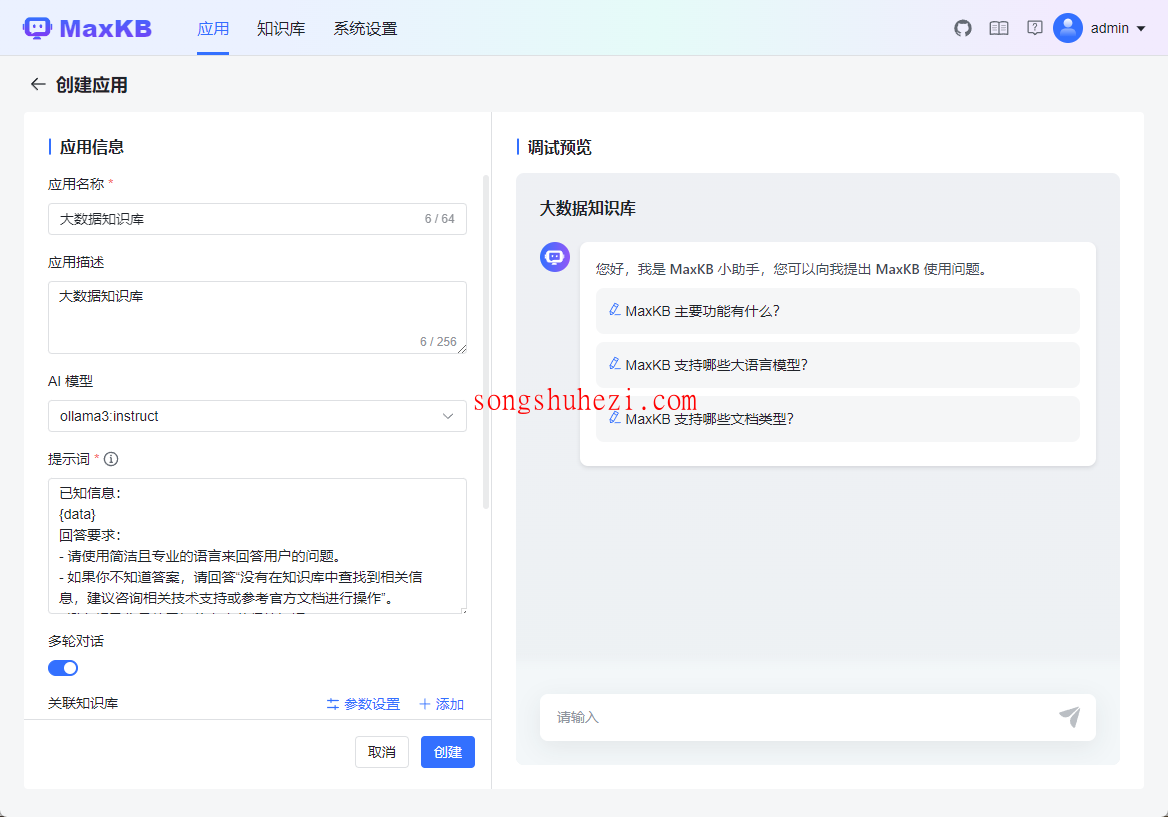The image size is (1168, 817).
Task: Open 参数设置 for linked knowledge base
Action: tap(363, 704)
